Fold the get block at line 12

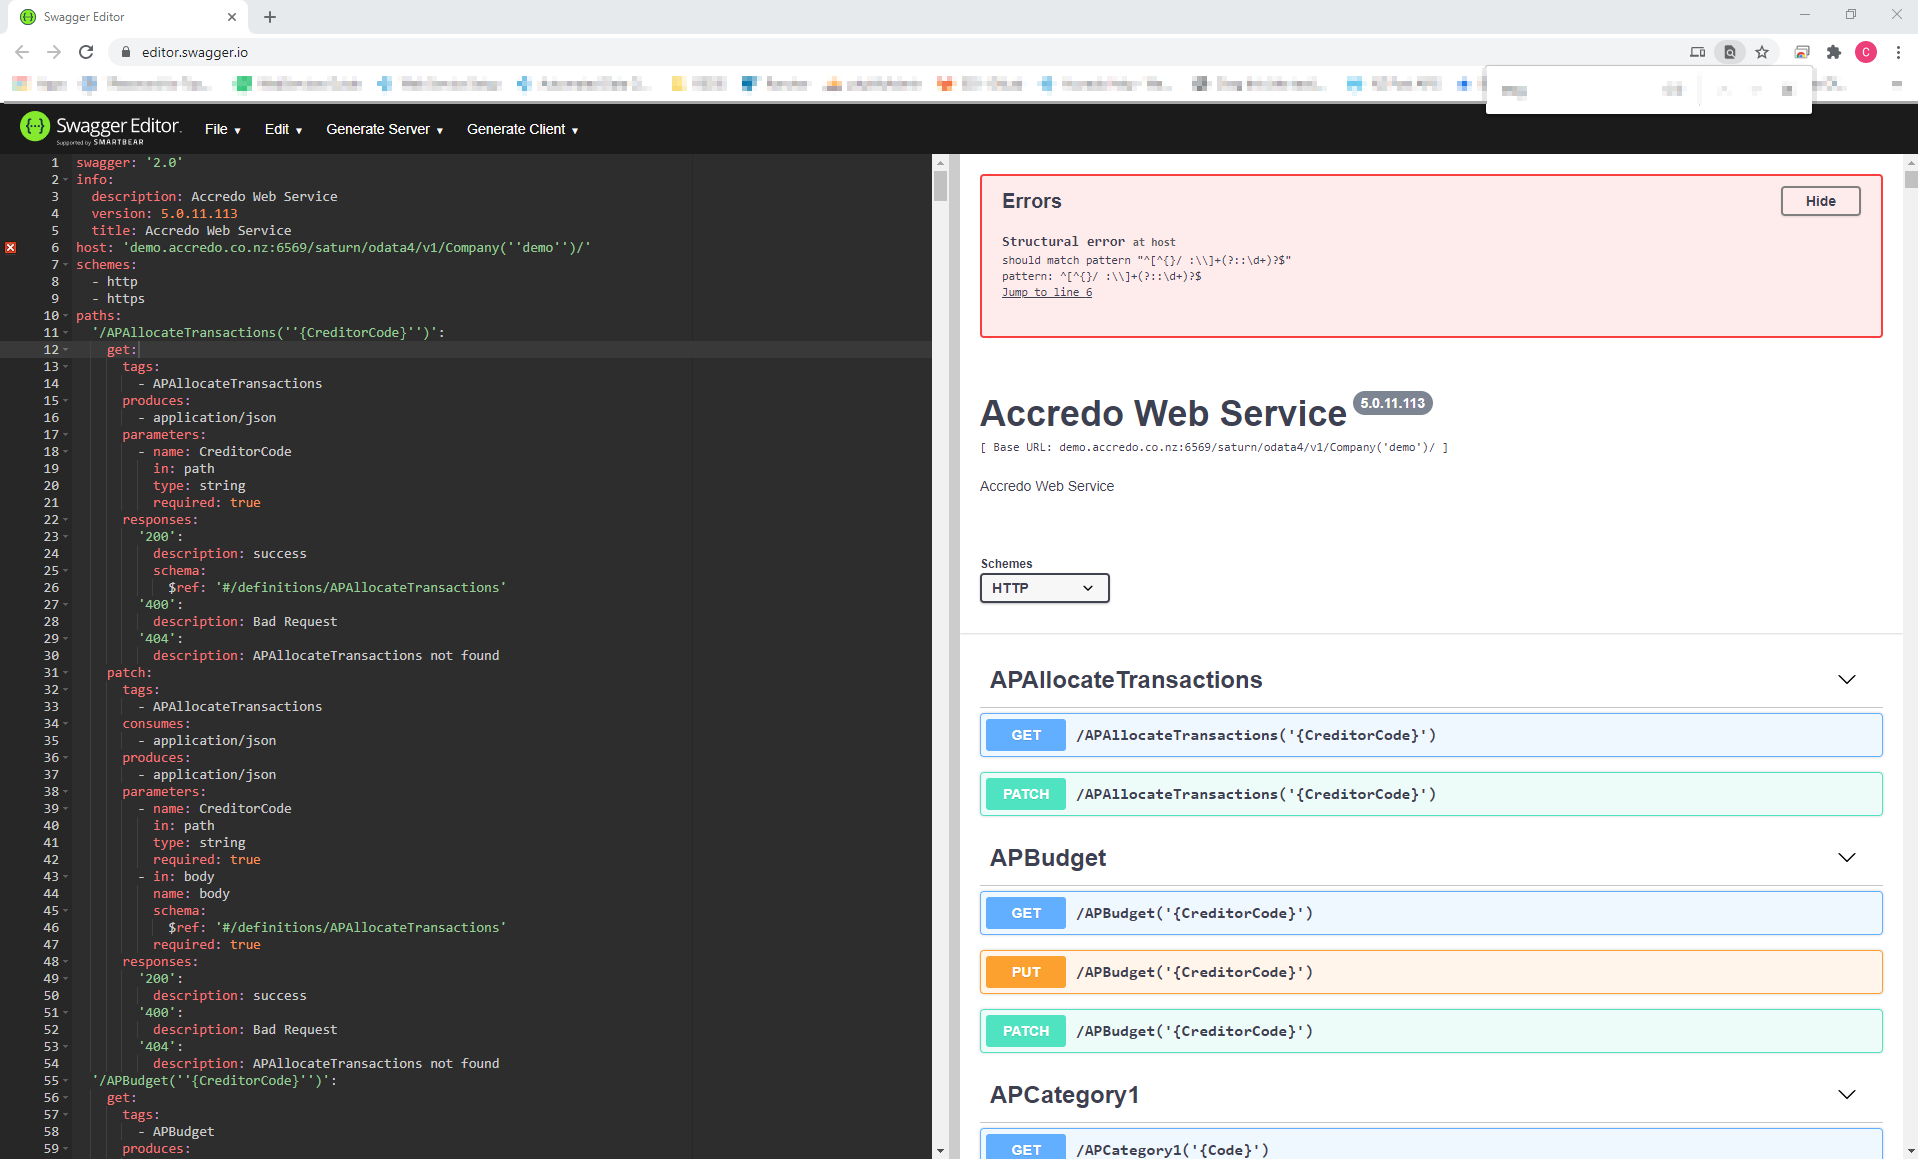click(x=66, y=350)
